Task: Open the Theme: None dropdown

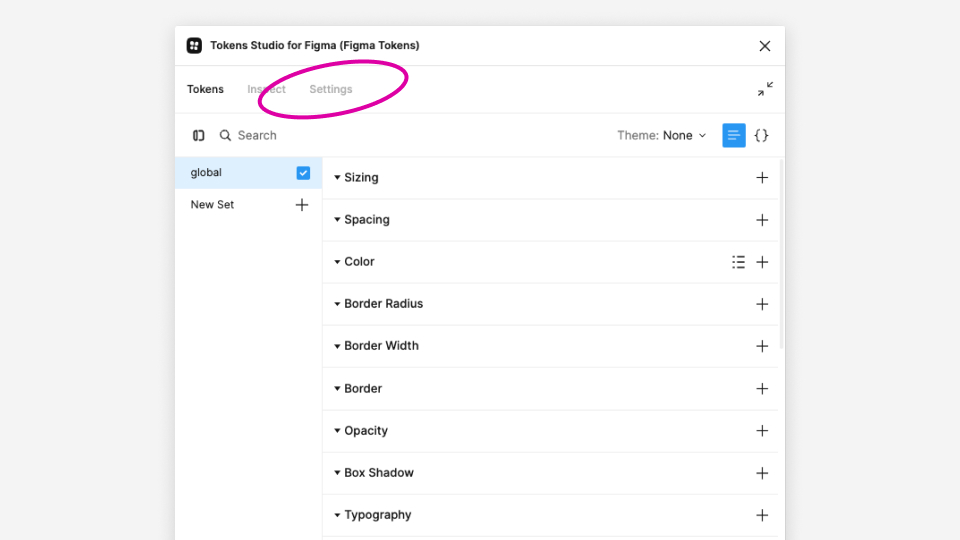Action: point(661,135)
